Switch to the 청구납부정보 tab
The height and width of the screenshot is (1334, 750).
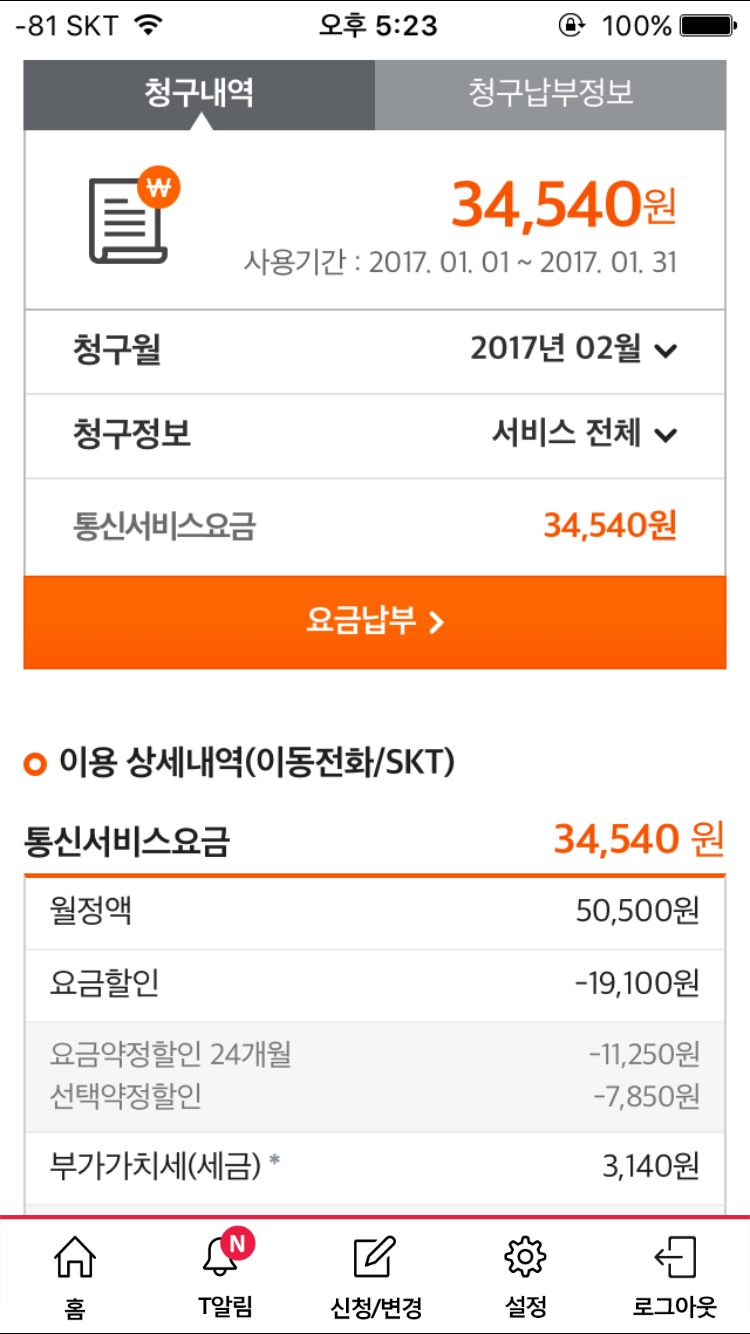(x=550, y=94)
